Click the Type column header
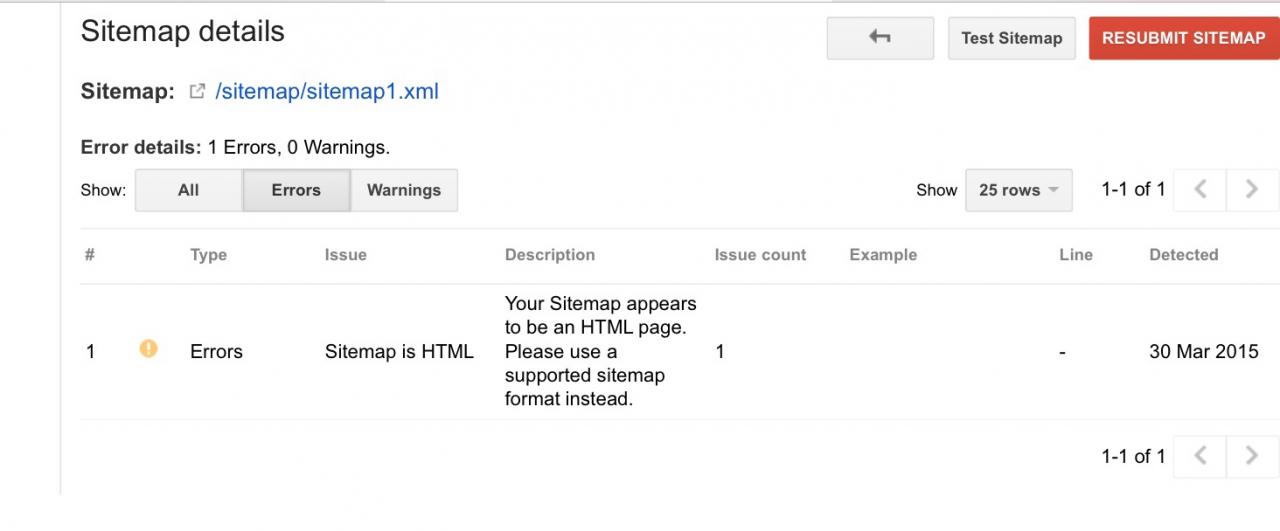 coord(208,255)
